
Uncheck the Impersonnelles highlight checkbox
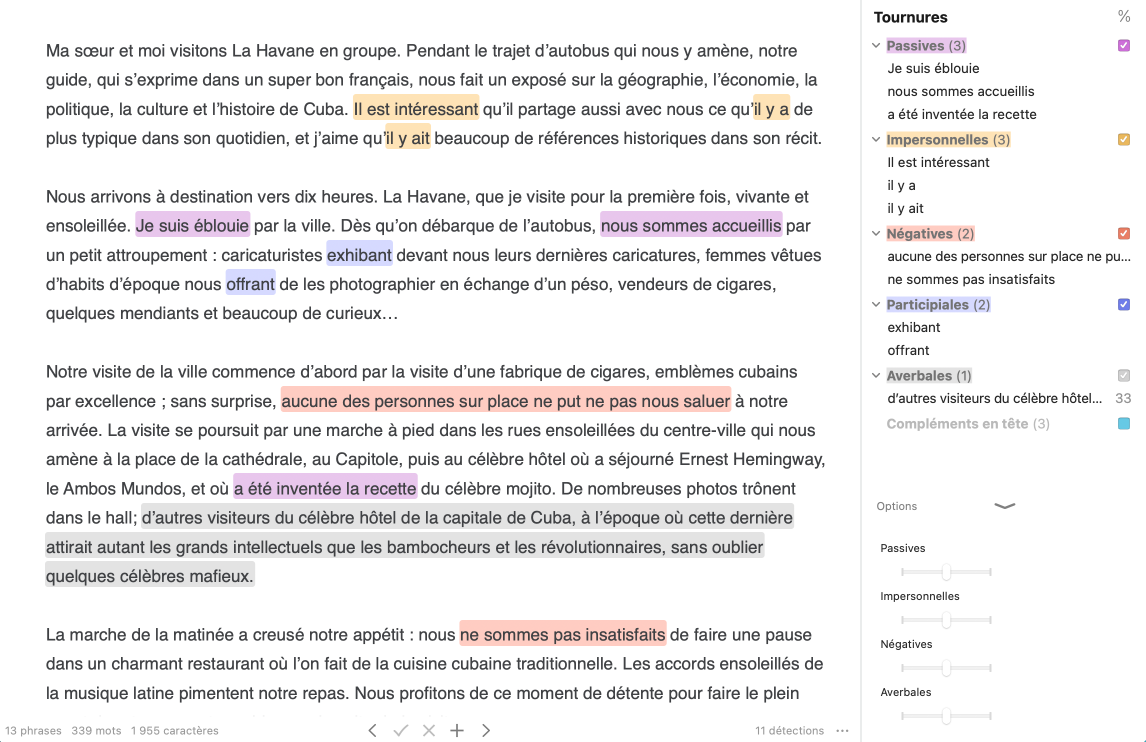(x=1124, y=140)
